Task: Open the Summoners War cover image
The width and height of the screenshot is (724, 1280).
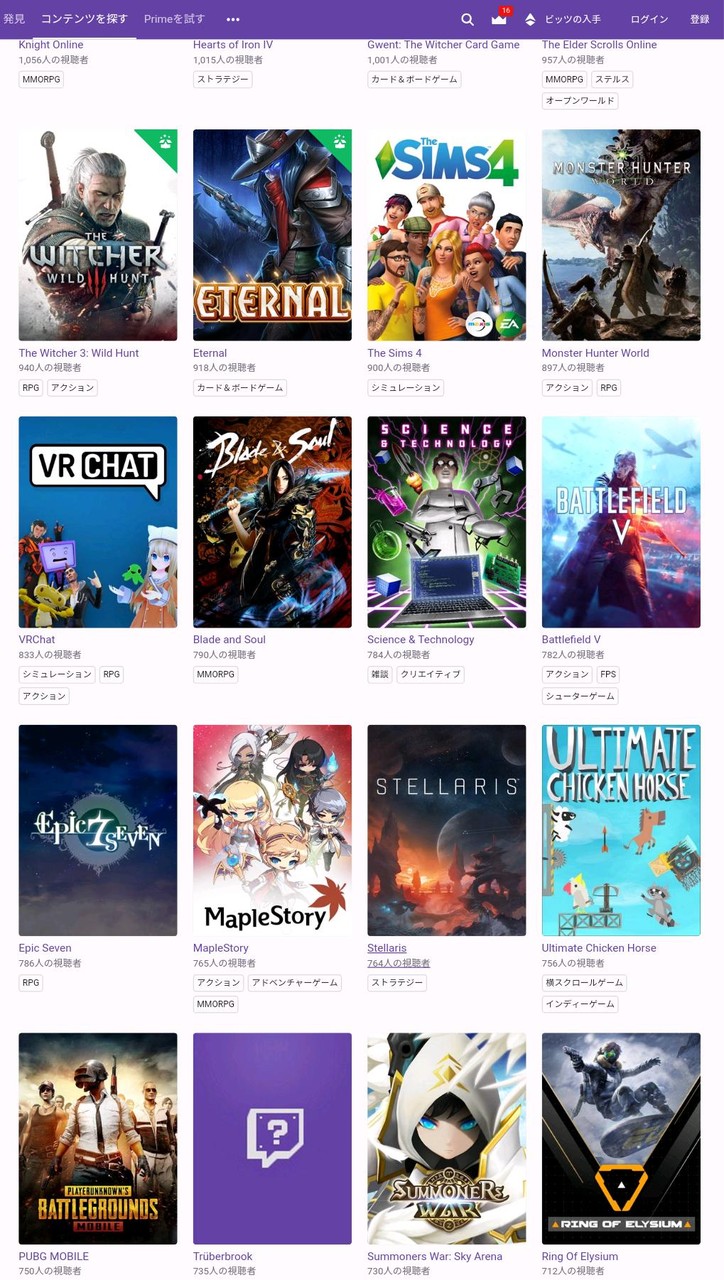Action: 446,1138
